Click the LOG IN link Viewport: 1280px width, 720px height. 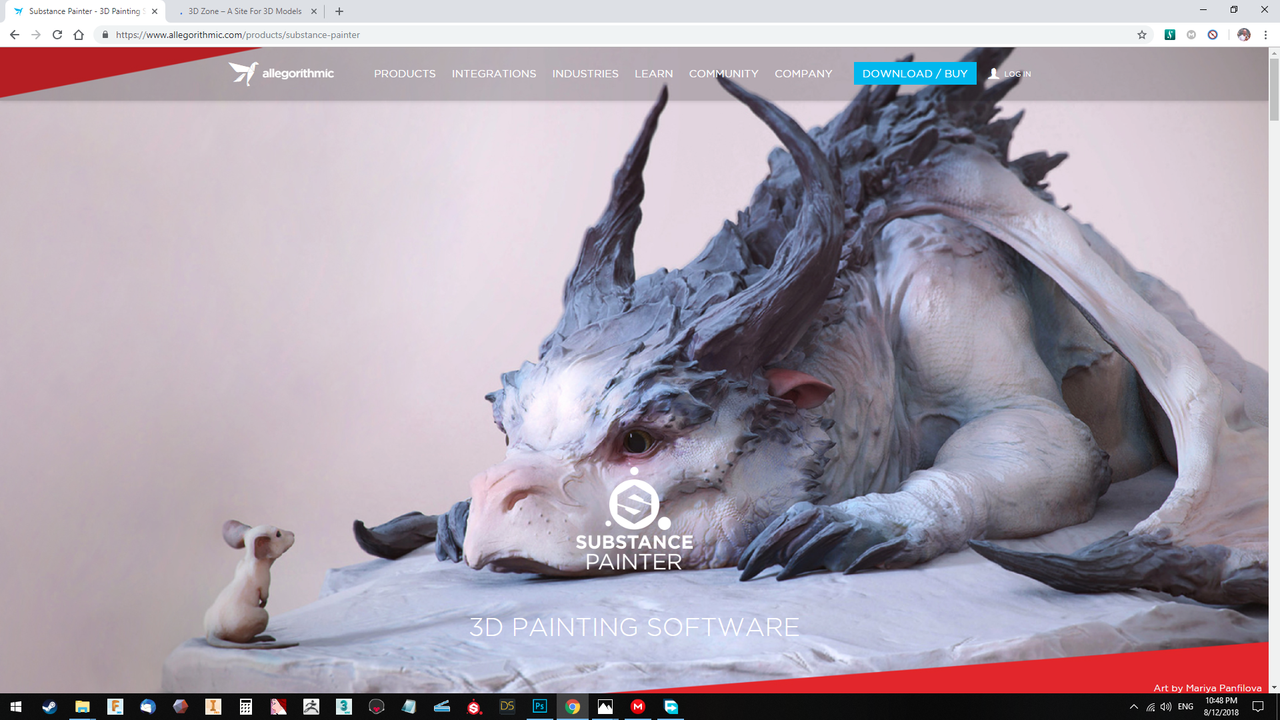1010,74
